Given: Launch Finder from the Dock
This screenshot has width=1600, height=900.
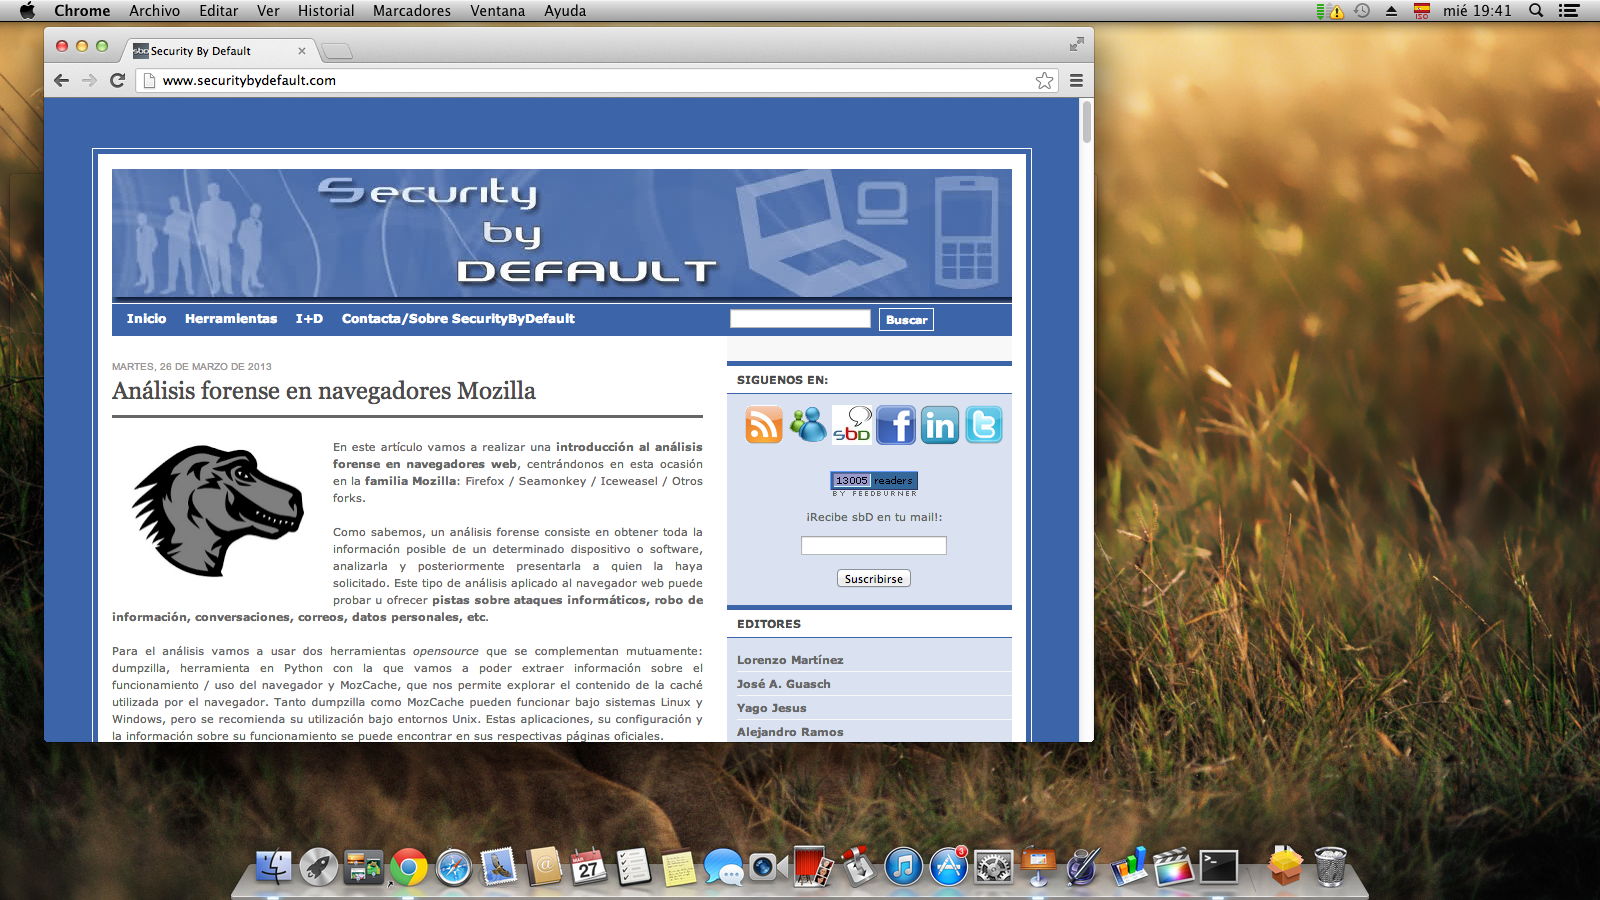Looking at the screenshot, I should tap(273, 867).
